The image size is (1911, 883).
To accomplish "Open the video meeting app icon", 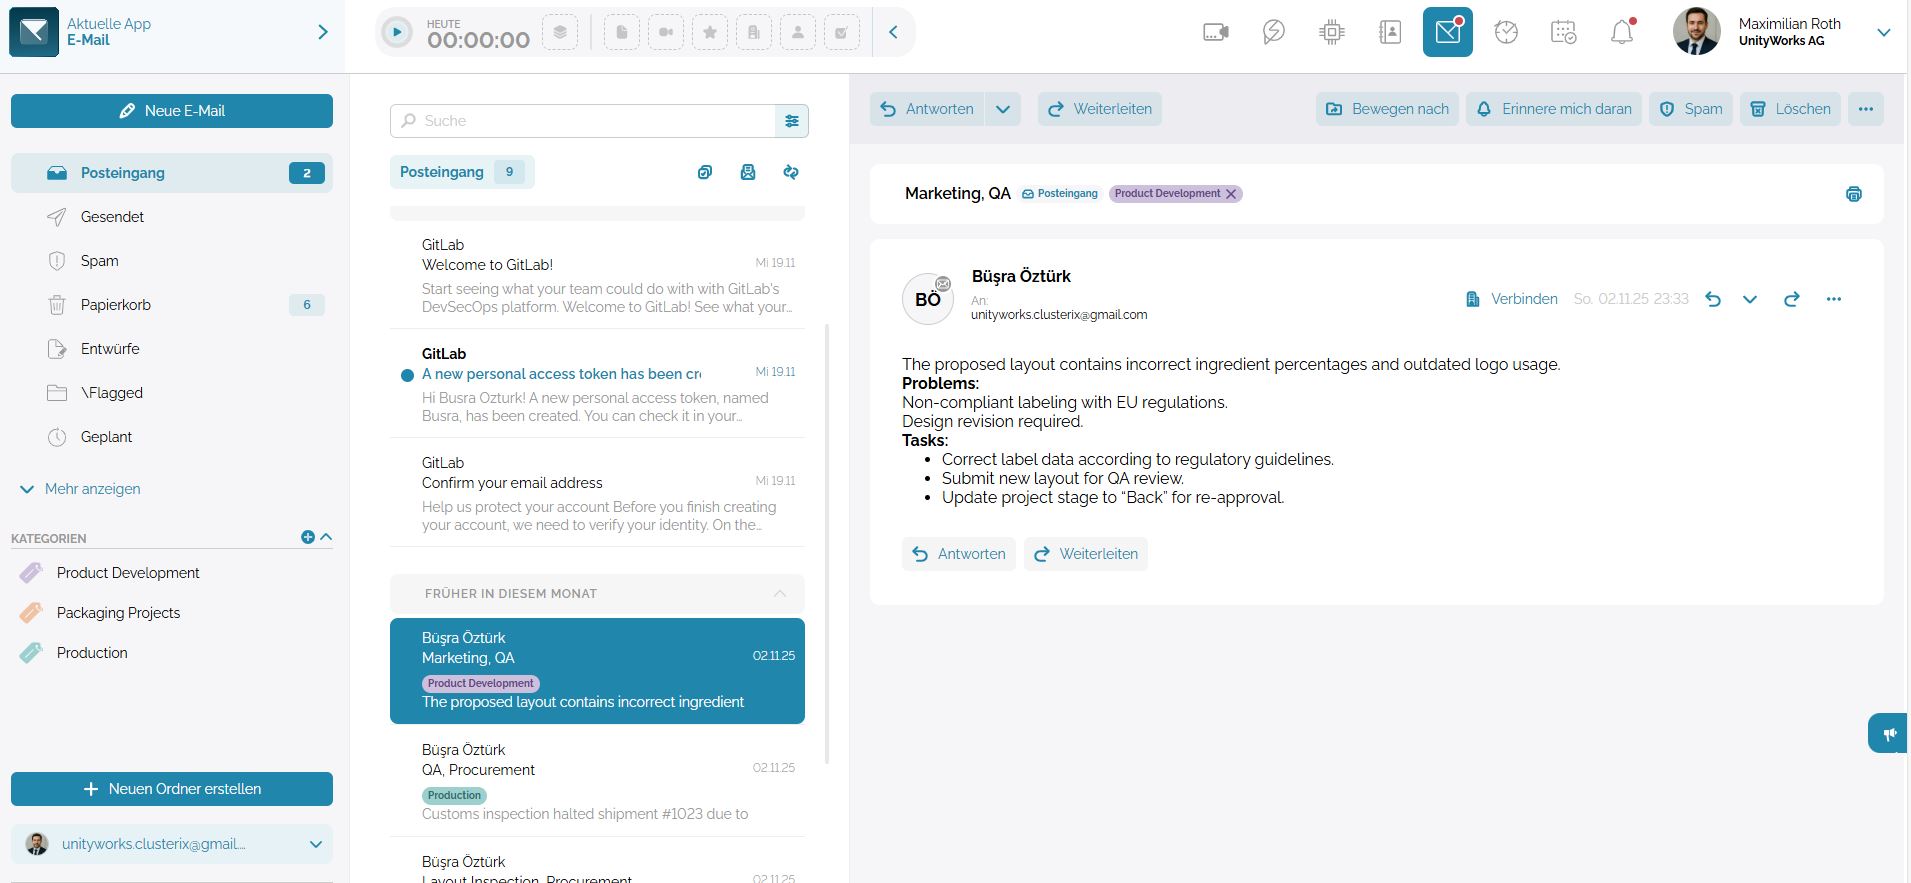I will click(x=1216, y=32).
